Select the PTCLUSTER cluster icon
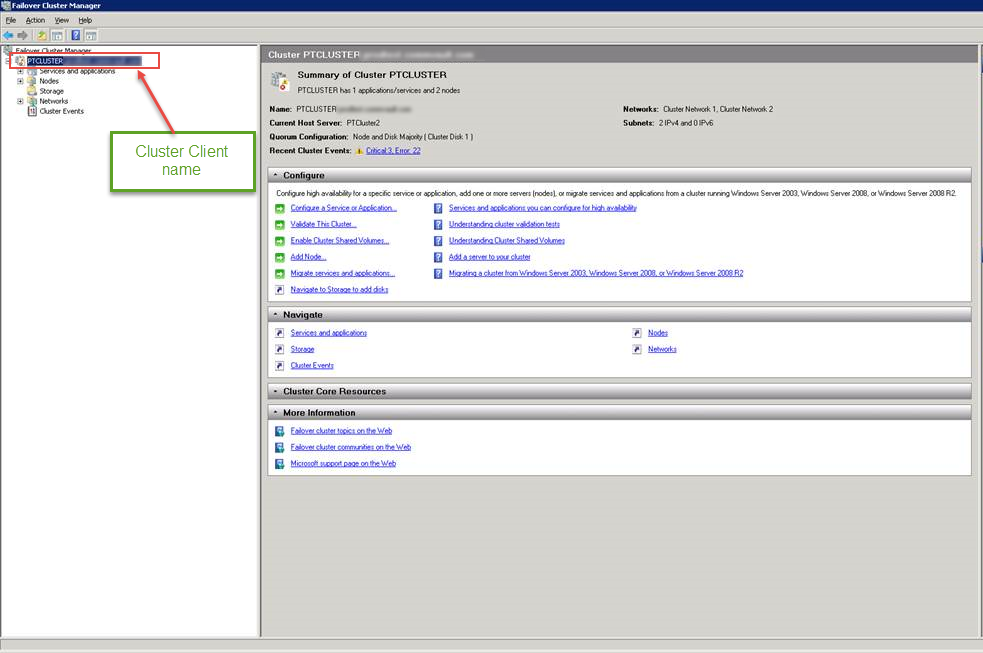 pos(19,60)
